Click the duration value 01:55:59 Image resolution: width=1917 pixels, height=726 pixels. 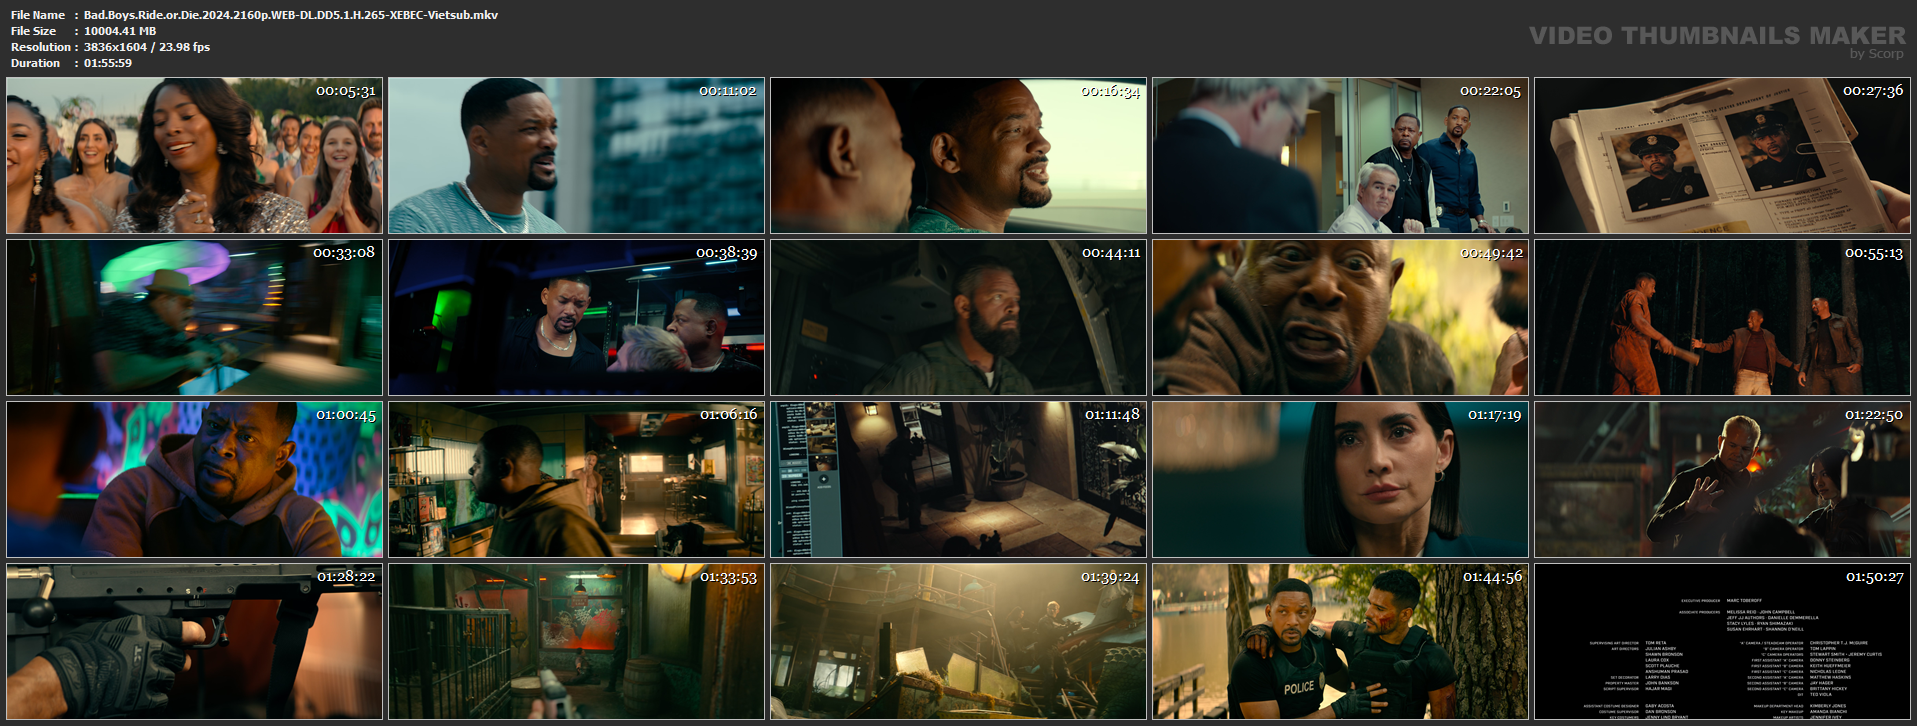tap(108, 63)
